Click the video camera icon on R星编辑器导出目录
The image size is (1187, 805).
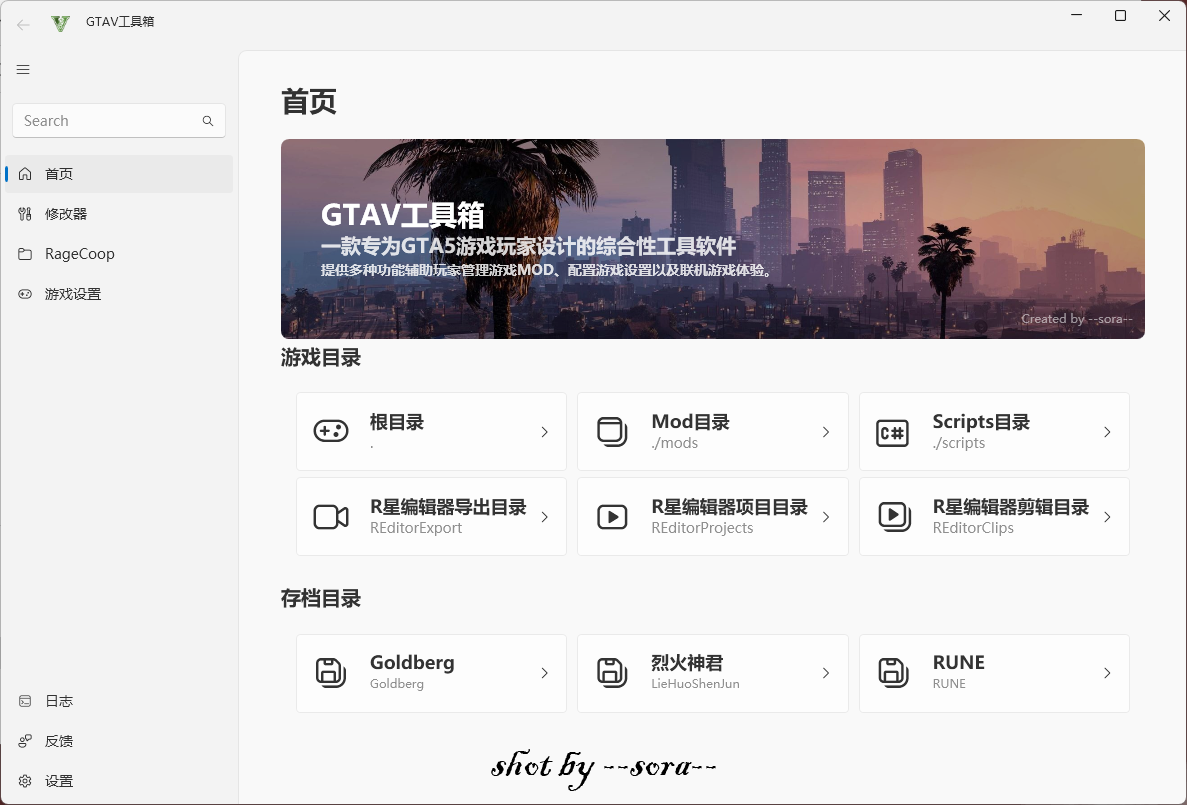(x=331, y=517)
